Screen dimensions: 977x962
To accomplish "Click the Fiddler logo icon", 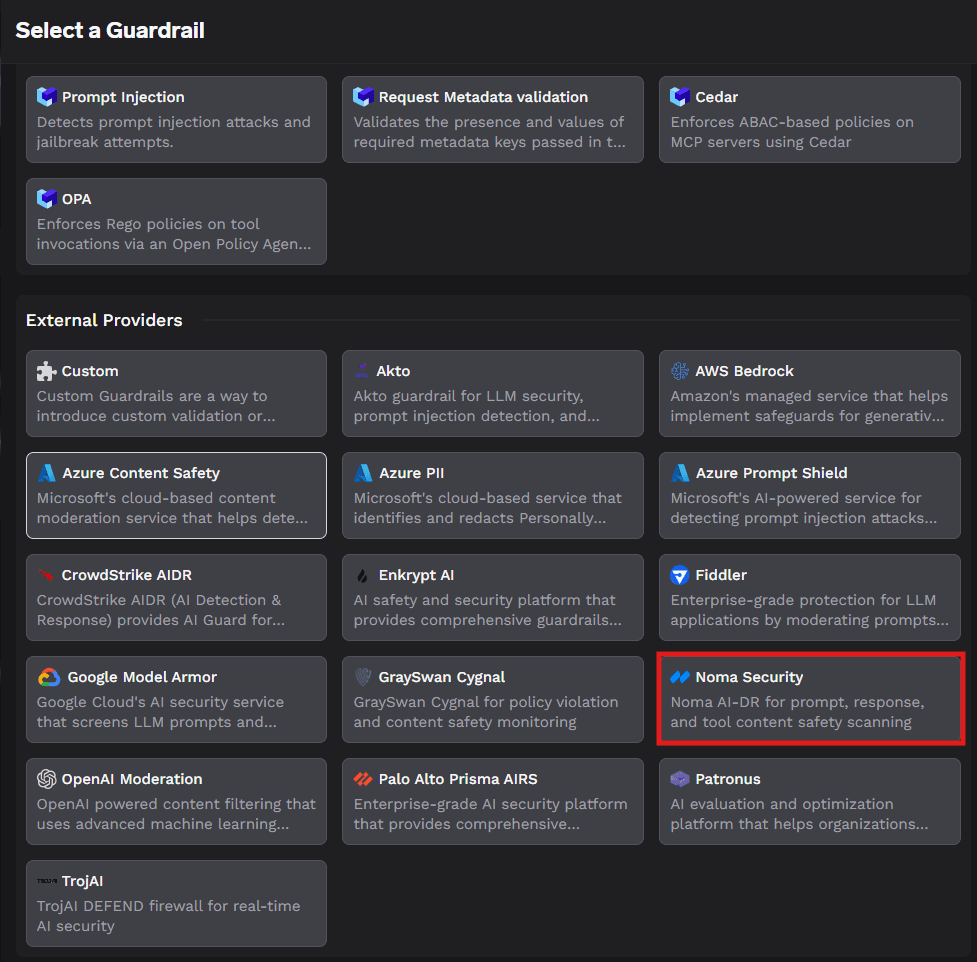I will (x=679, y=575).
